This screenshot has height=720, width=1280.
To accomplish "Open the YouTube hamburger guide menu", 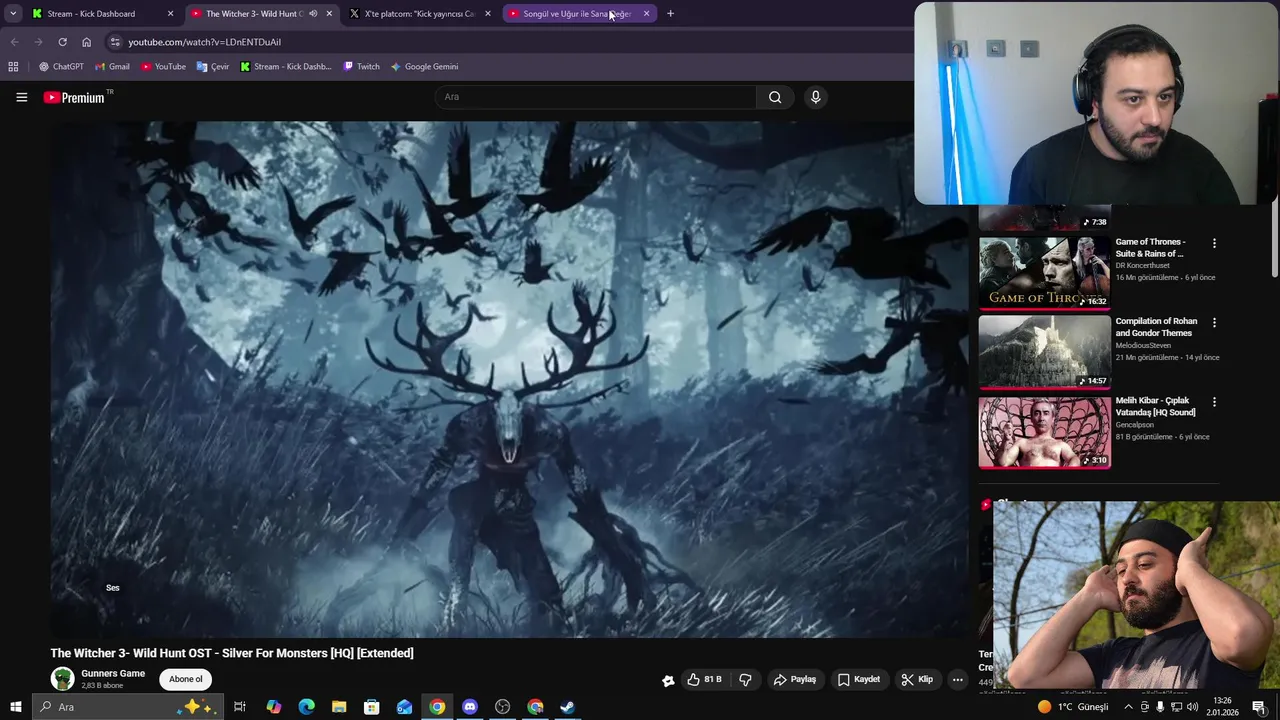I will [x=21, y=97].
